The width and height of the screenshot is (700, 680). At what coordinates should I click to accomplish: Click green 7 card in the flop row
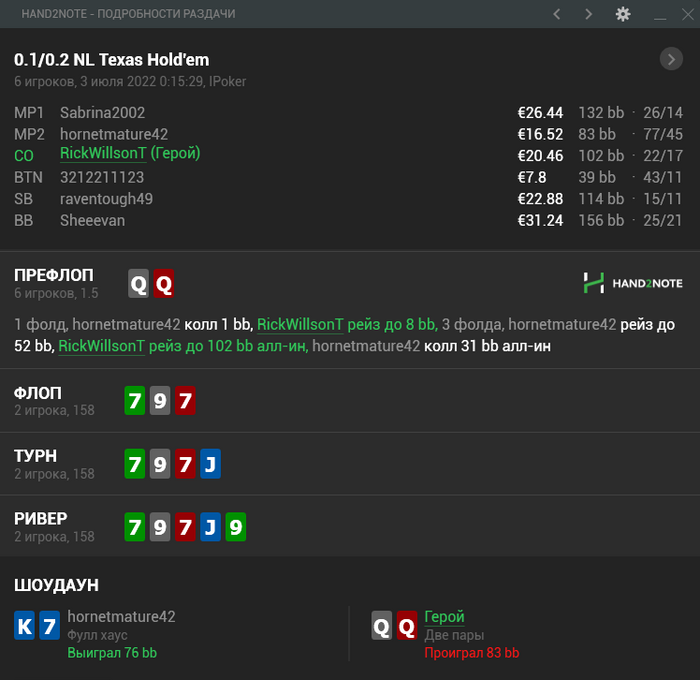pyautogui.click(x=134, y=400)
